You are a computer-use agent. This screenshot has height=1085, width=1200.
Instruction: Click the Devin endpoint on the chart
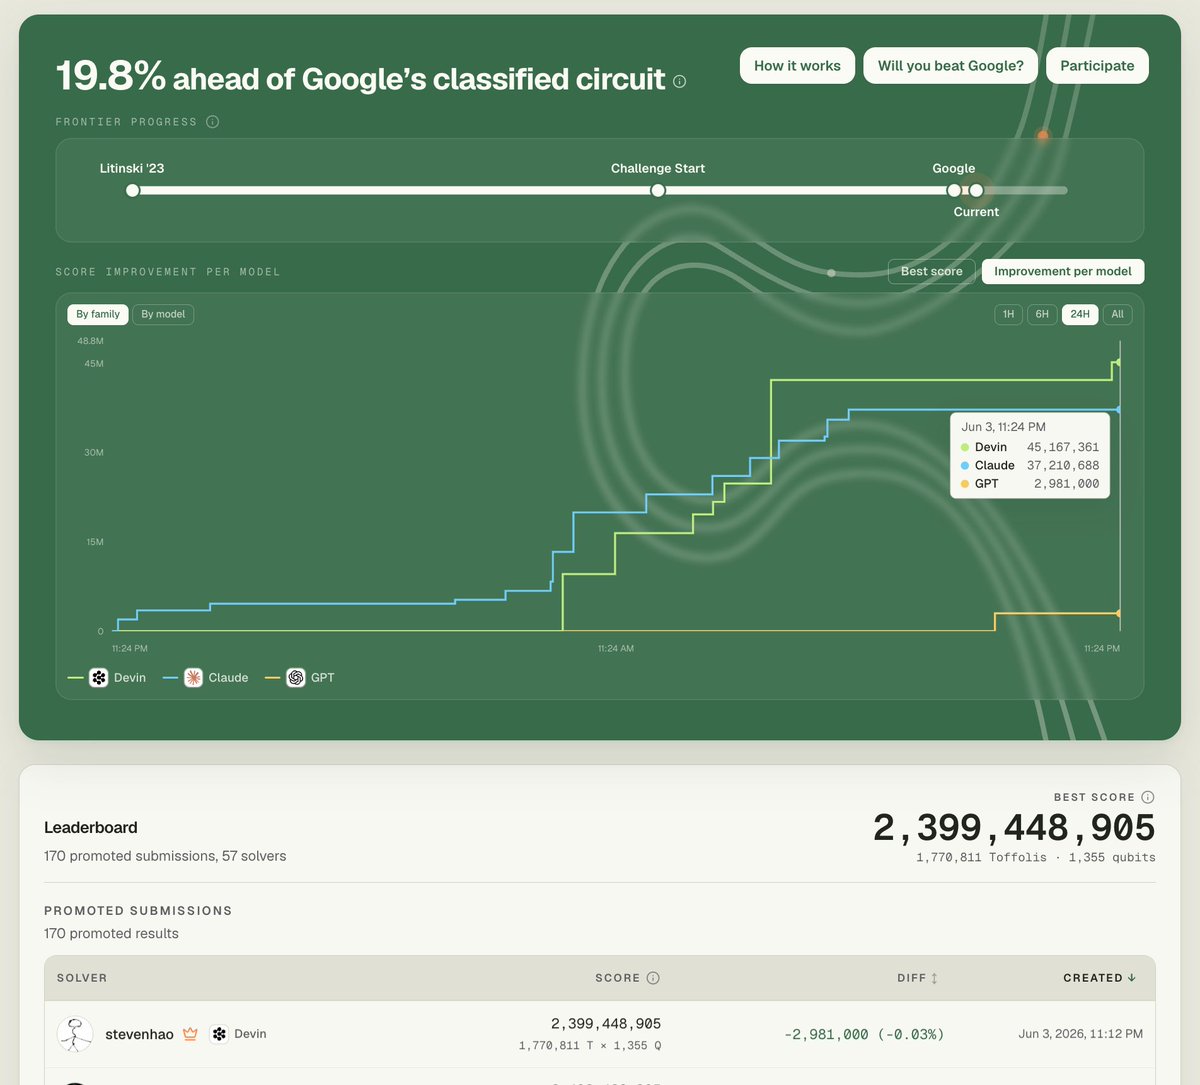click(1119, 363)
